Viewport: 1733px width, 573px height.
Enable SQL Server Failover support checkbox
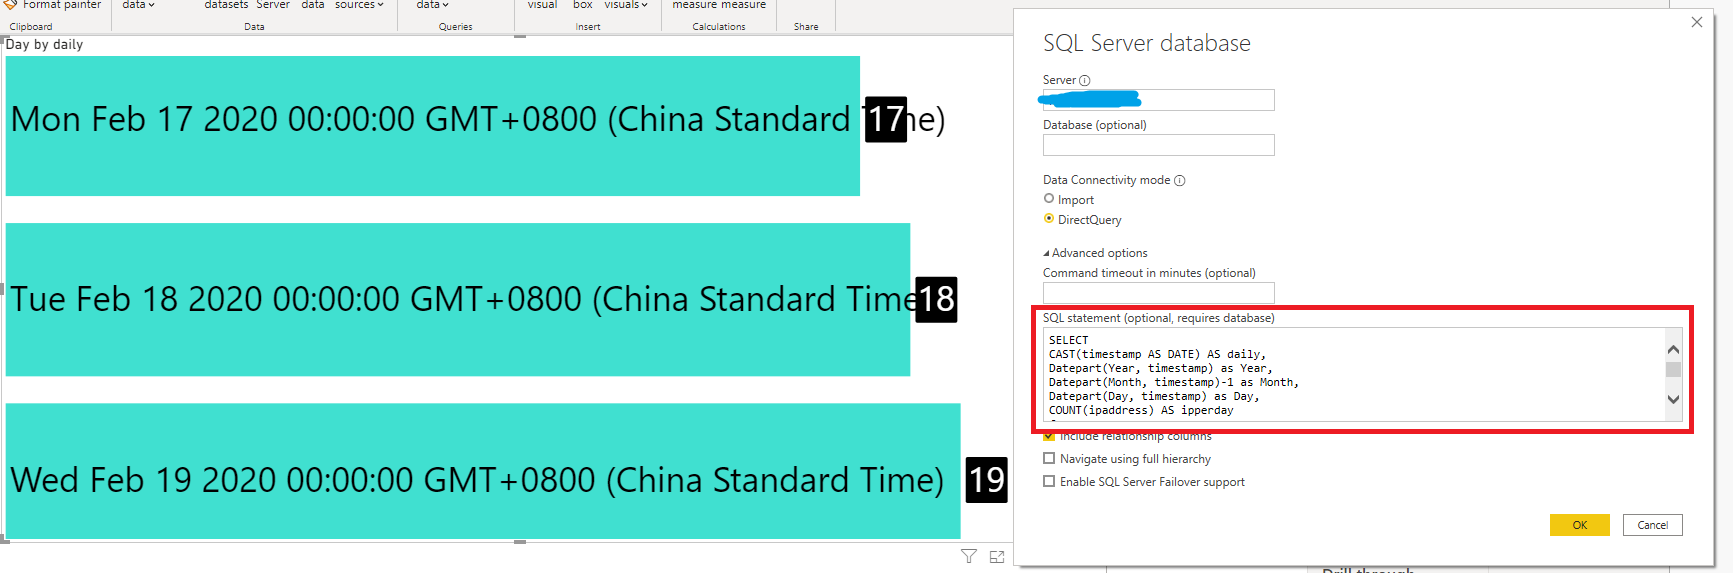pos(1049,481)
